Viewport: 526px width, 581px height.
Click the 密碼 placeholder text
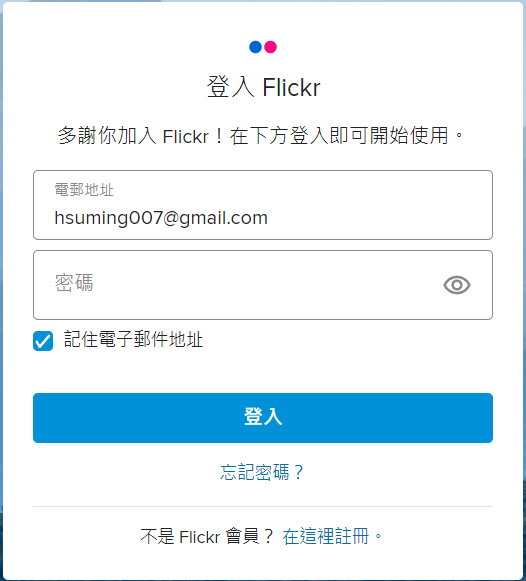coord(74,283)
